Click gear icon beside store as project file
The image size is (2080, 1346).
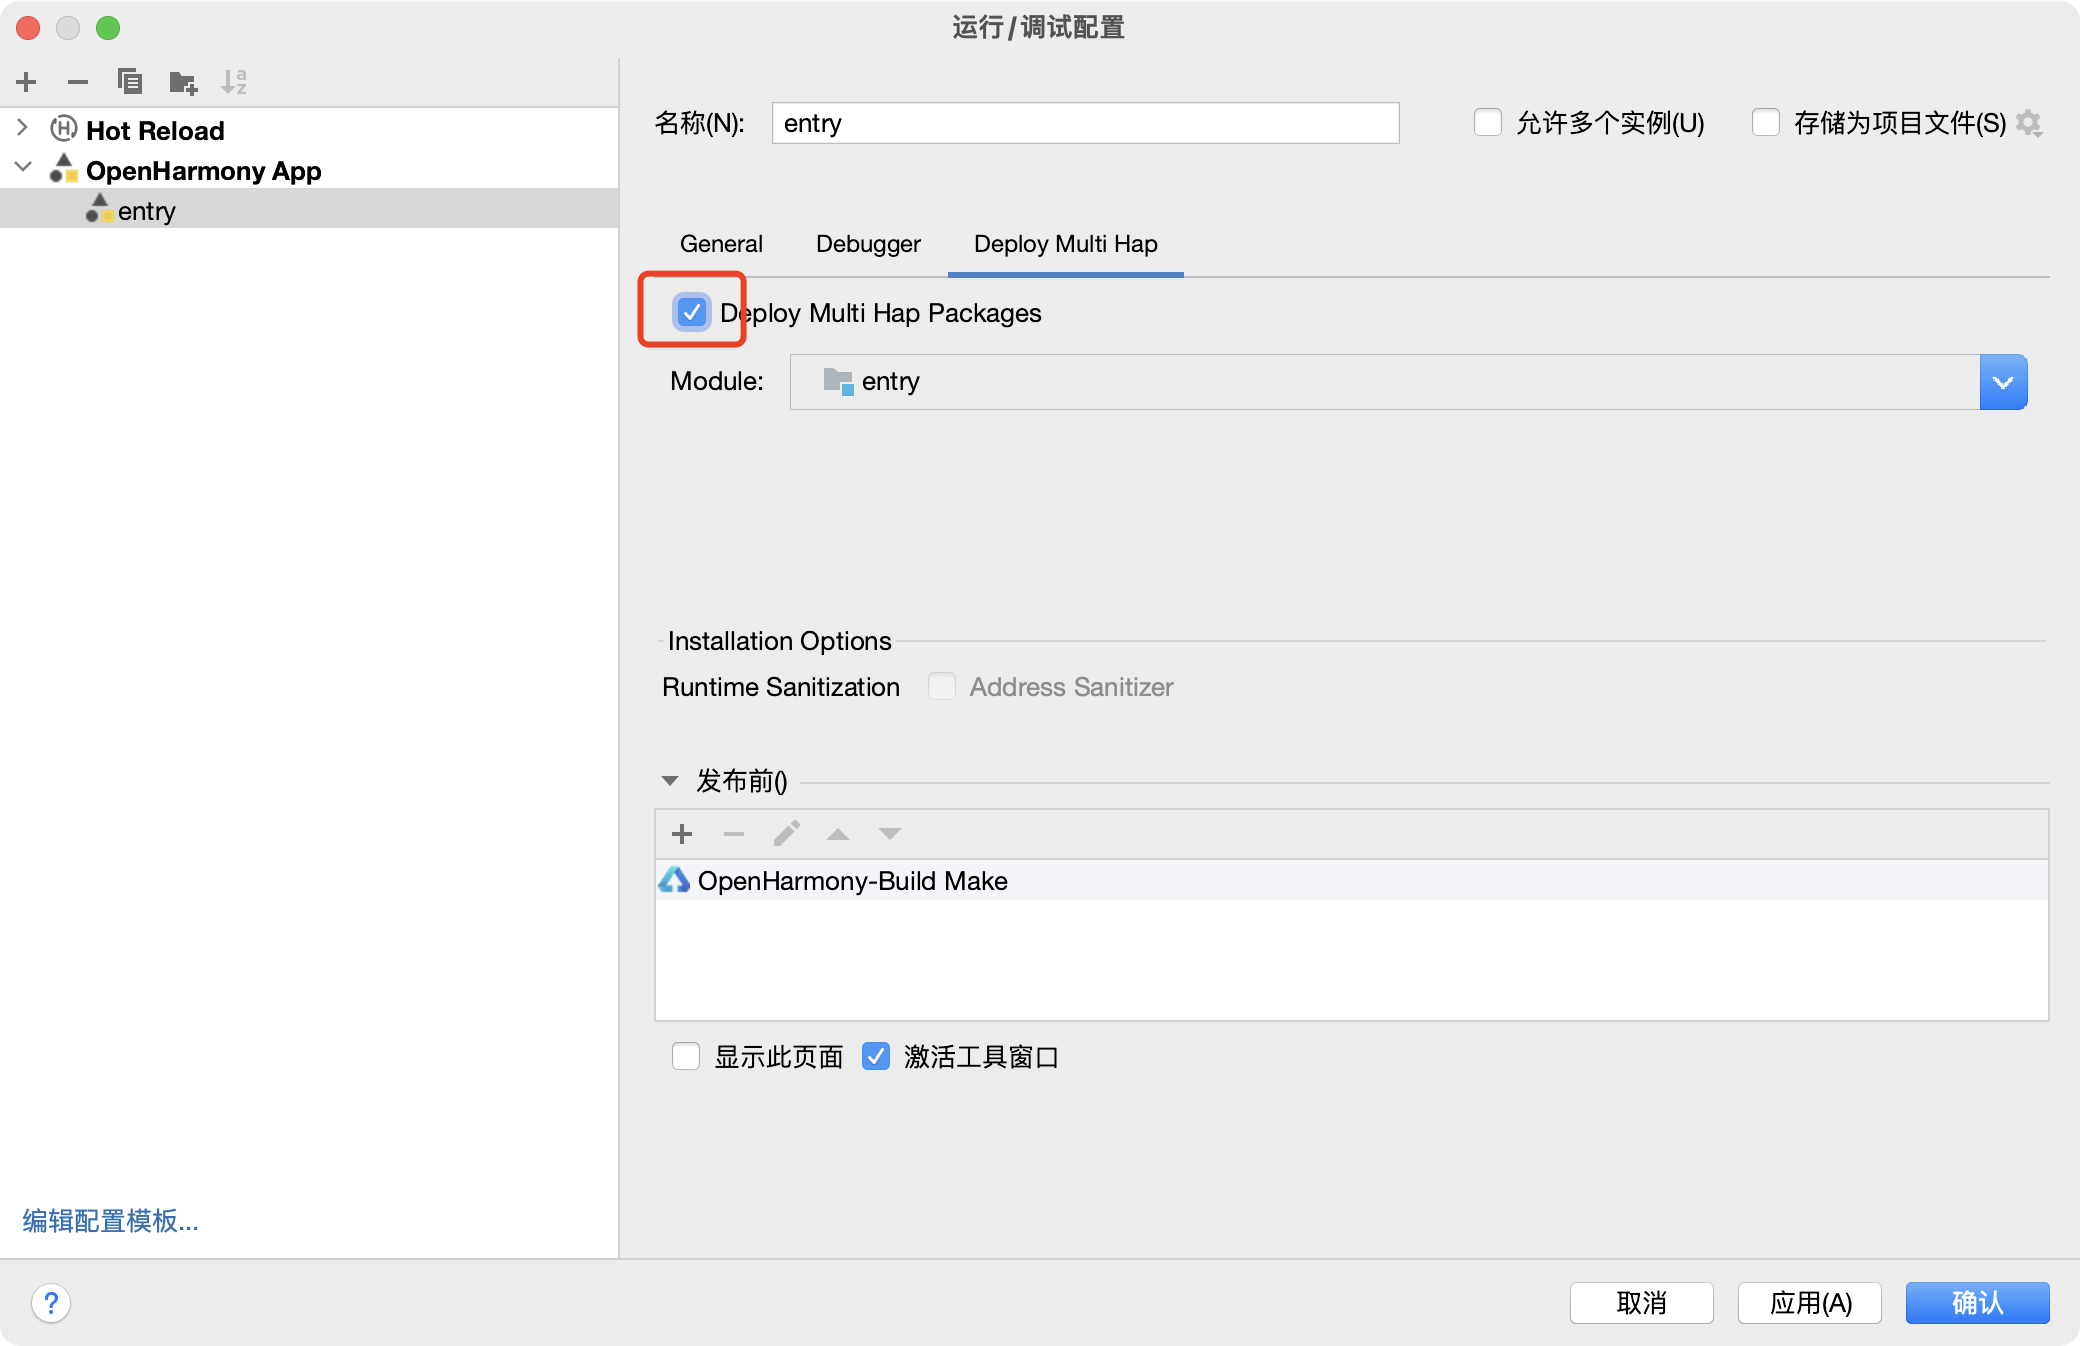[2029, 123]
